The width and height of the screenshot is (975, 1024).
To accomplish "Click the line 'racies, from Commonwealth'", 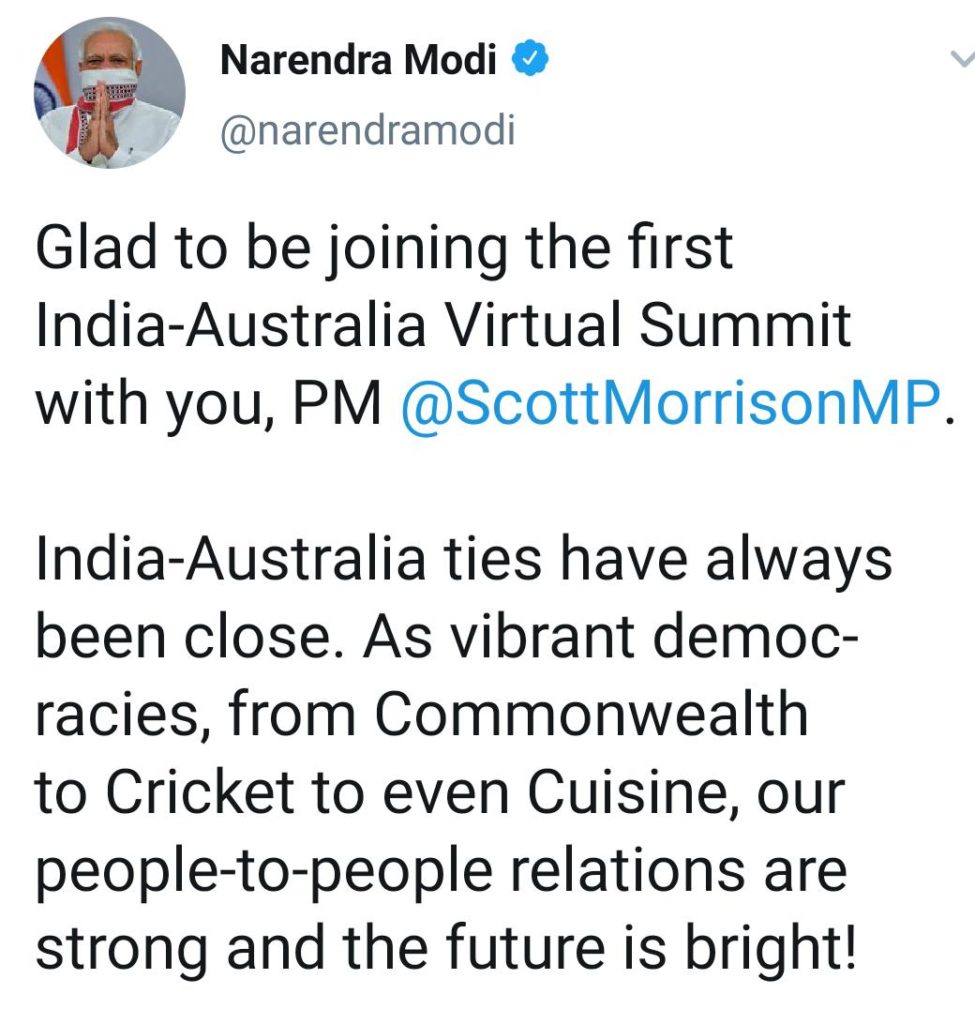I will click(x=421, y=714).
